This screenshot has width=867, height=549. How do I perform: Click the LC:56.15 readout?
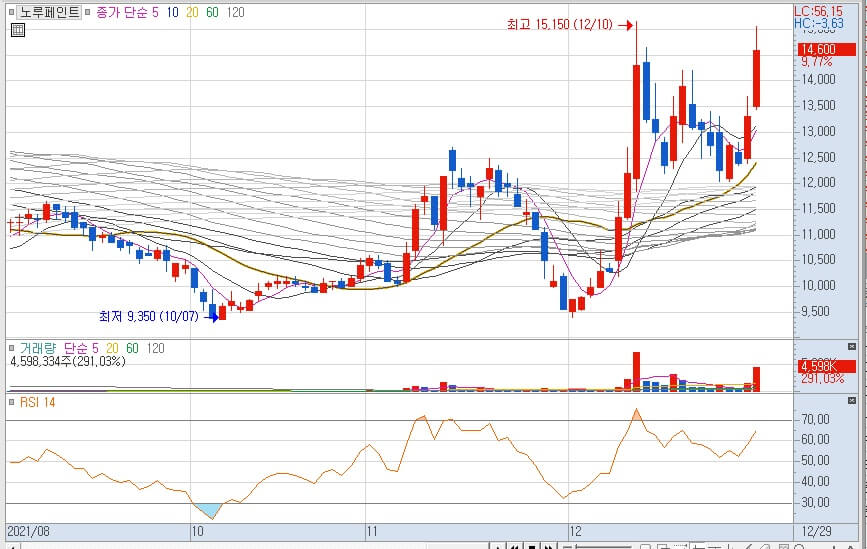(818, 11)
